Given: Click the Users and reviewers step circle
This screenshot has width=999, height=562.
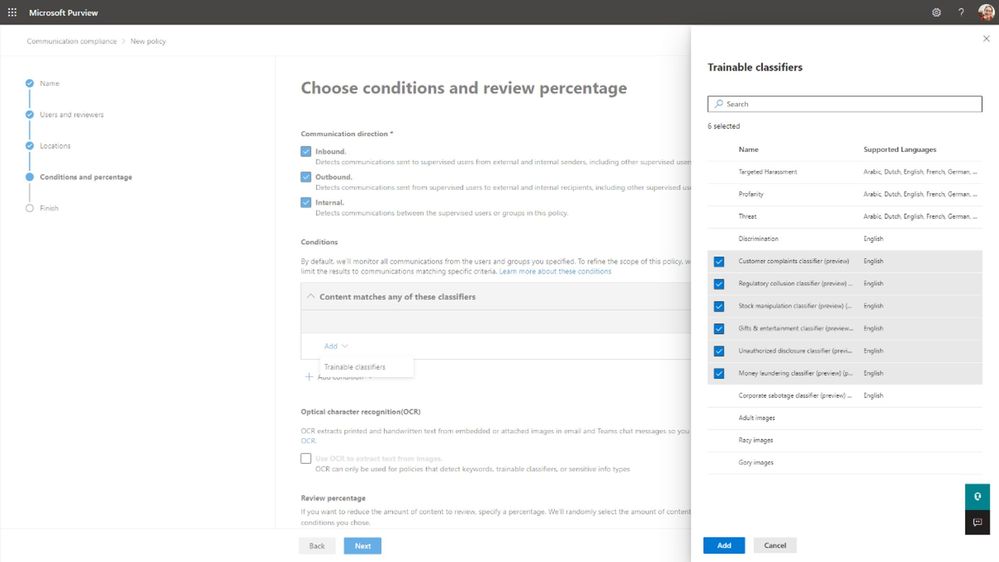Looking at the screenshot, I should point(29,115).
